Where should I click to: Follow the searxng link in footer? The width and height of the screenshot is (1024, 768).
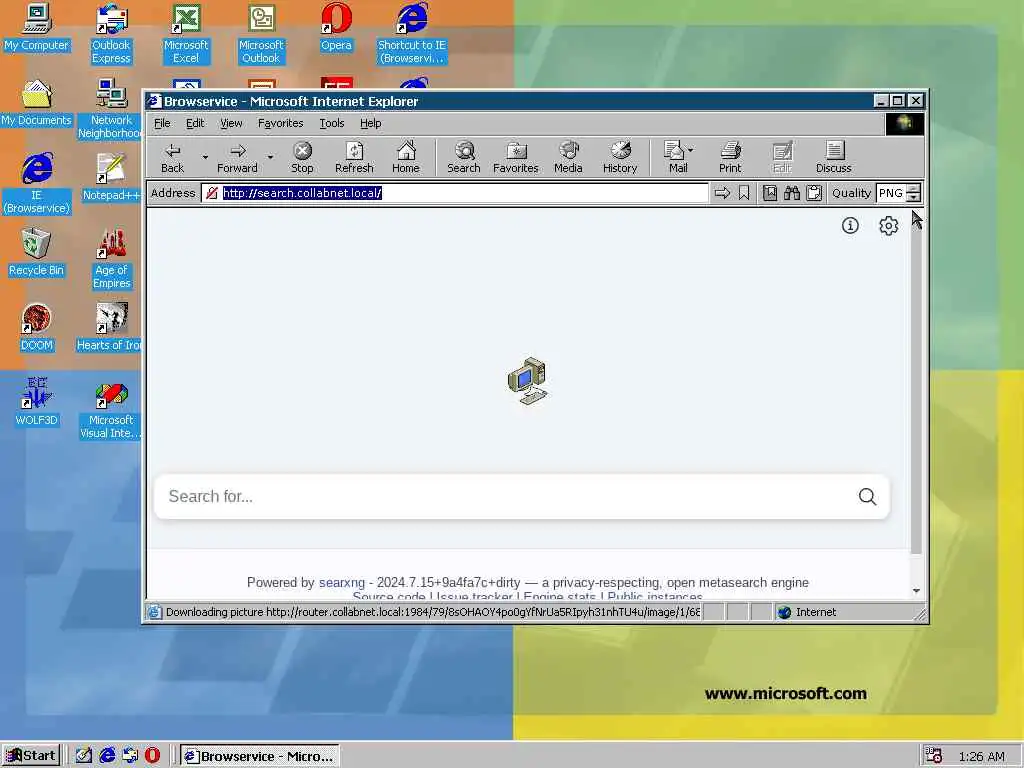pos(342,583)
